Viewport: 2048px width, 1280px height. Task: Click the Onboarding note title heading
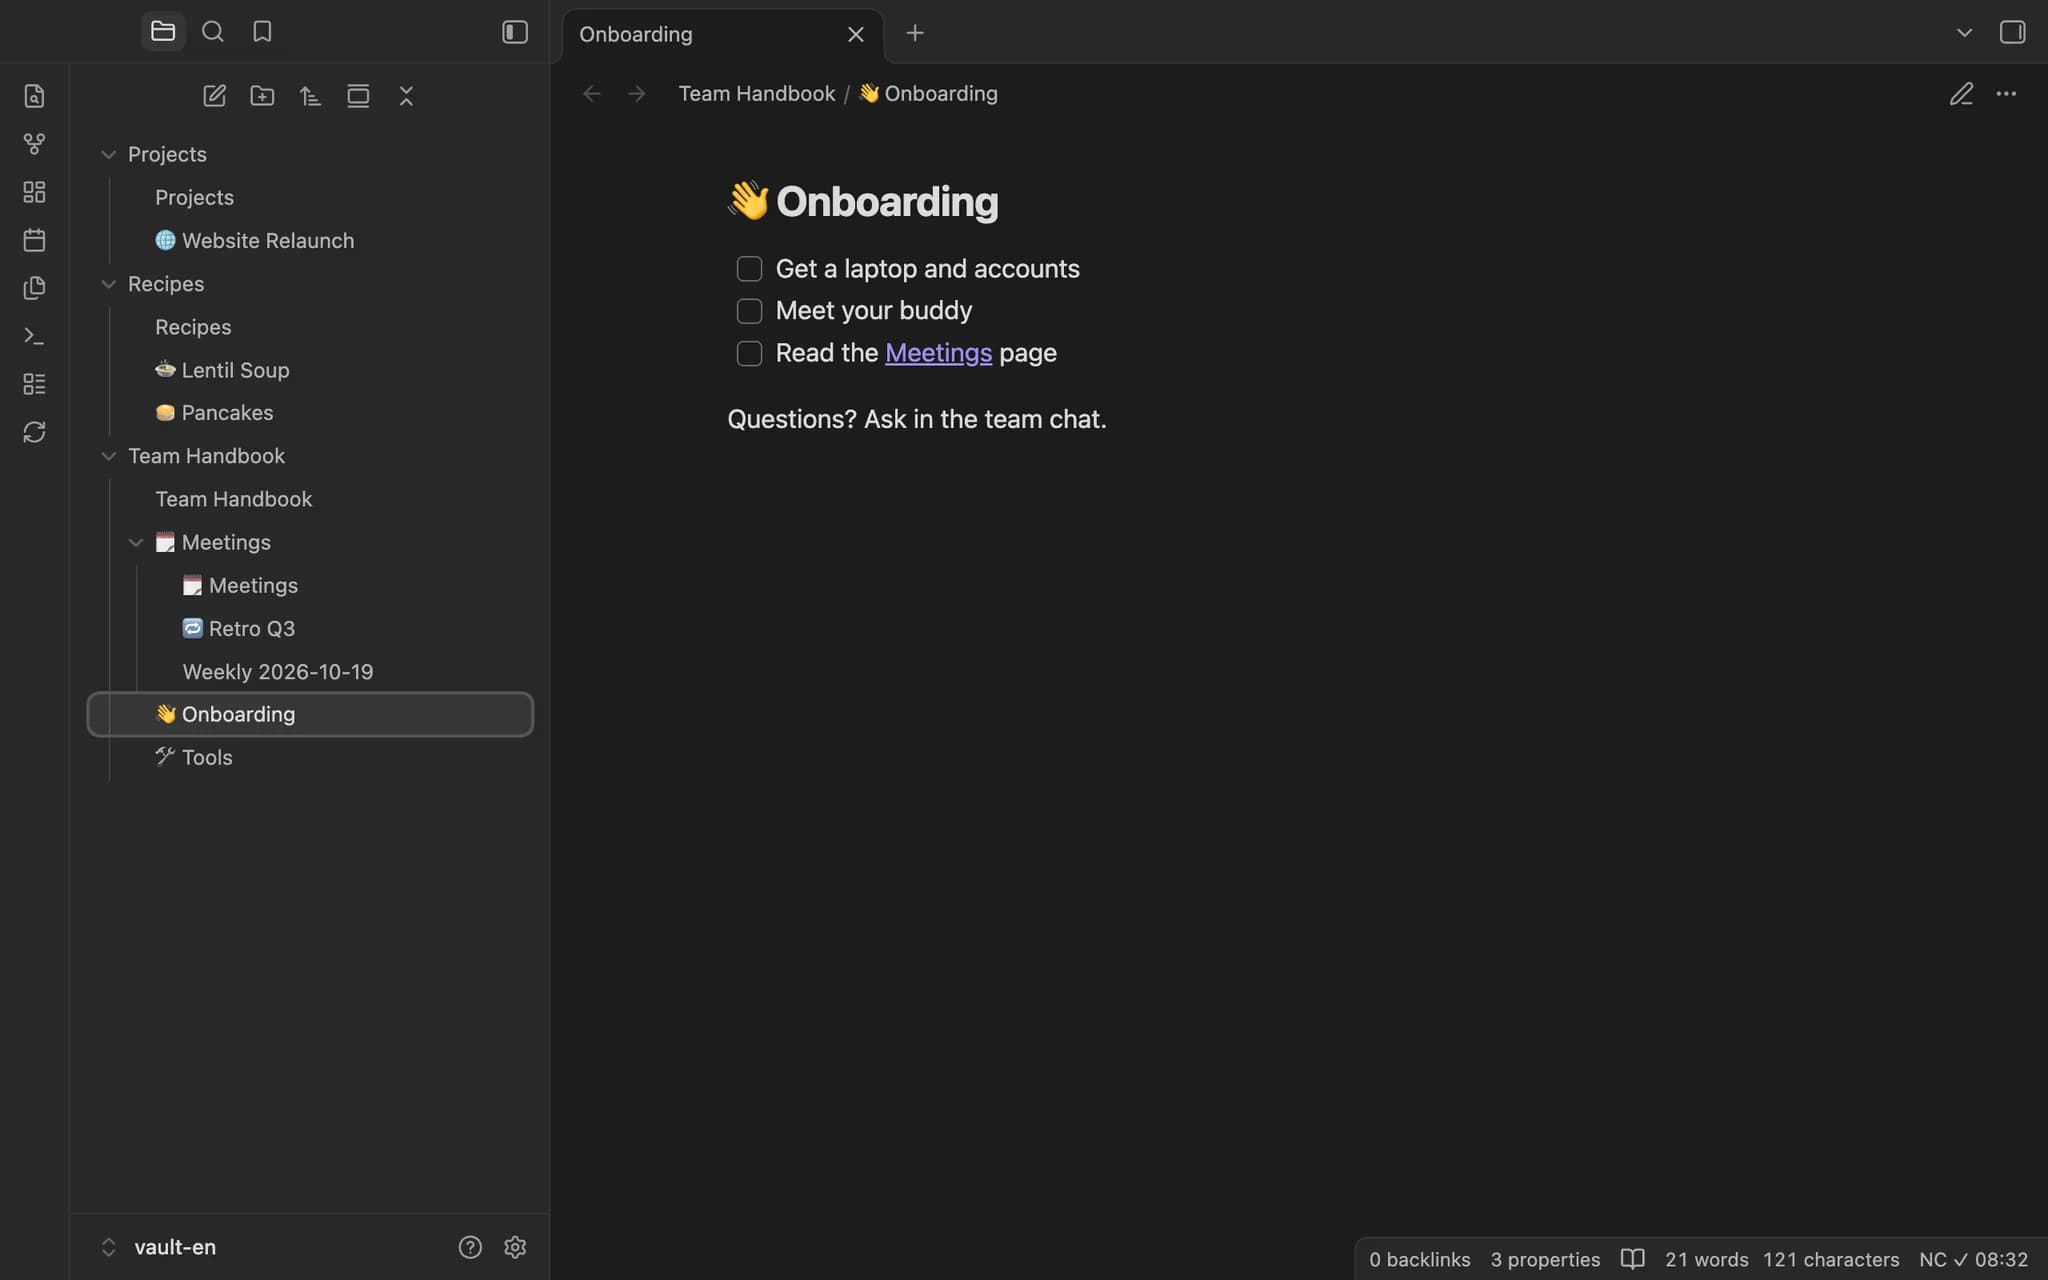point(863,201)
